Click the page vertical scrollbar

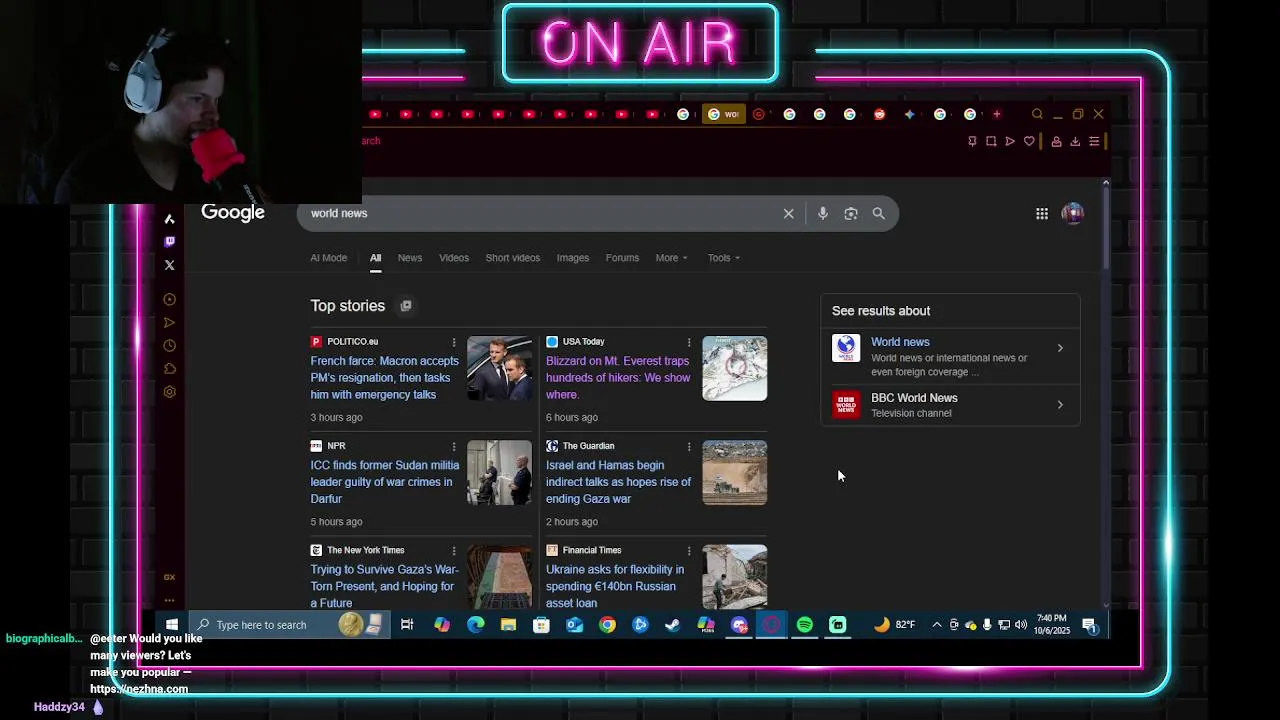point(1105,225)
